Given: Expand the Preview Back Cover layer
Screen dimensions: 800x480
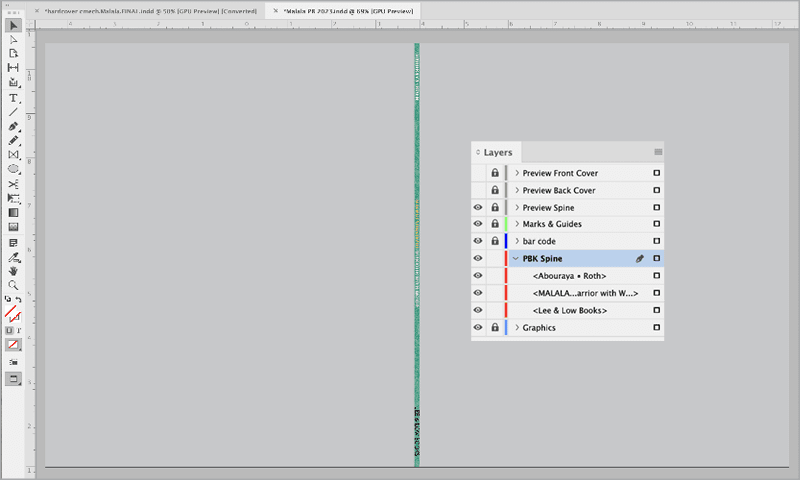Looking at the screenshot, I should (x=517, y=190).
